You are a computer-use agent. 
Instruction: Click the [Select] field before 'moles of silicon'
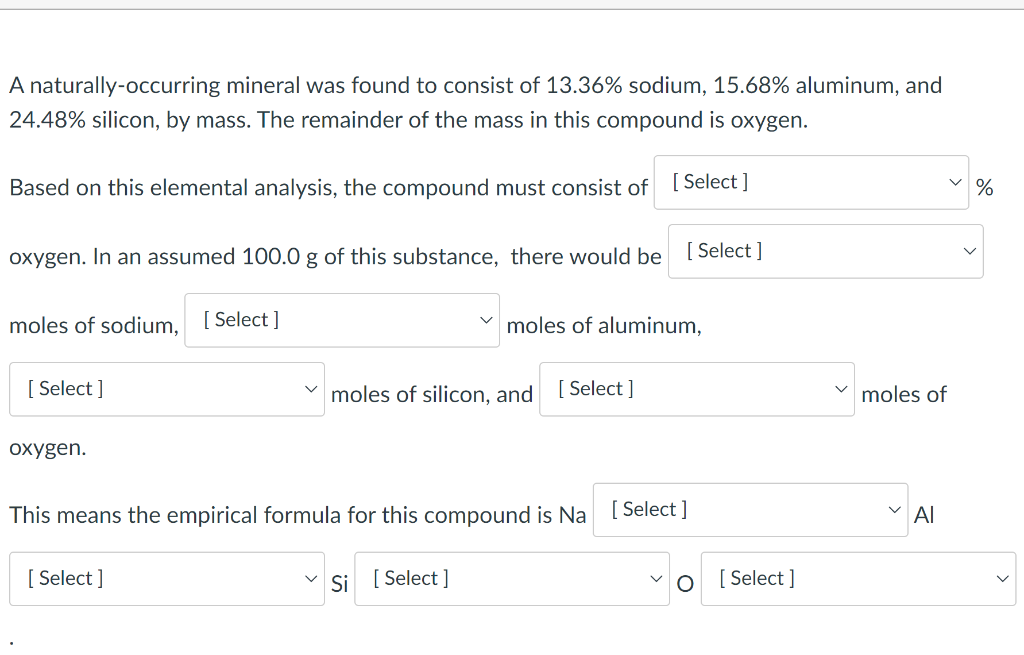point(167,389)
